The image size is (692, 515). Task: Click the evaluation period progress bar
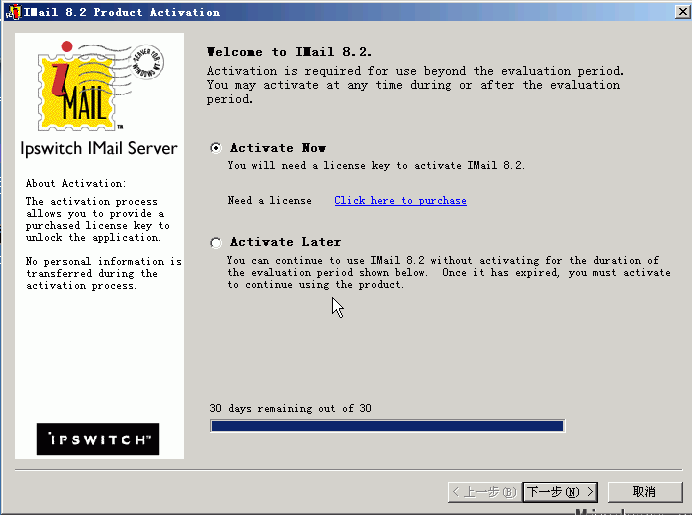pos(387,426)
